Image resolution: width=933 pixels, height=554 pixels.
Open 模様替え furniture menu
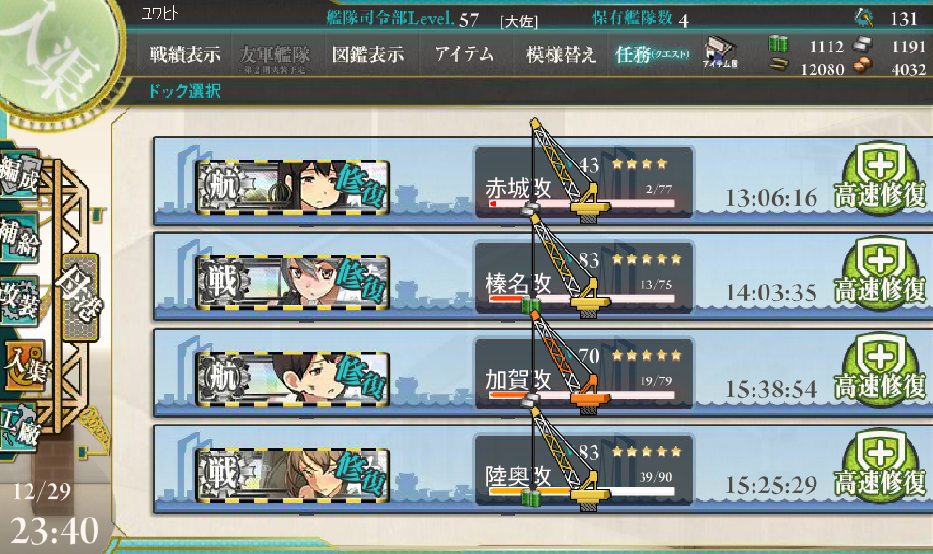[561, 55]
